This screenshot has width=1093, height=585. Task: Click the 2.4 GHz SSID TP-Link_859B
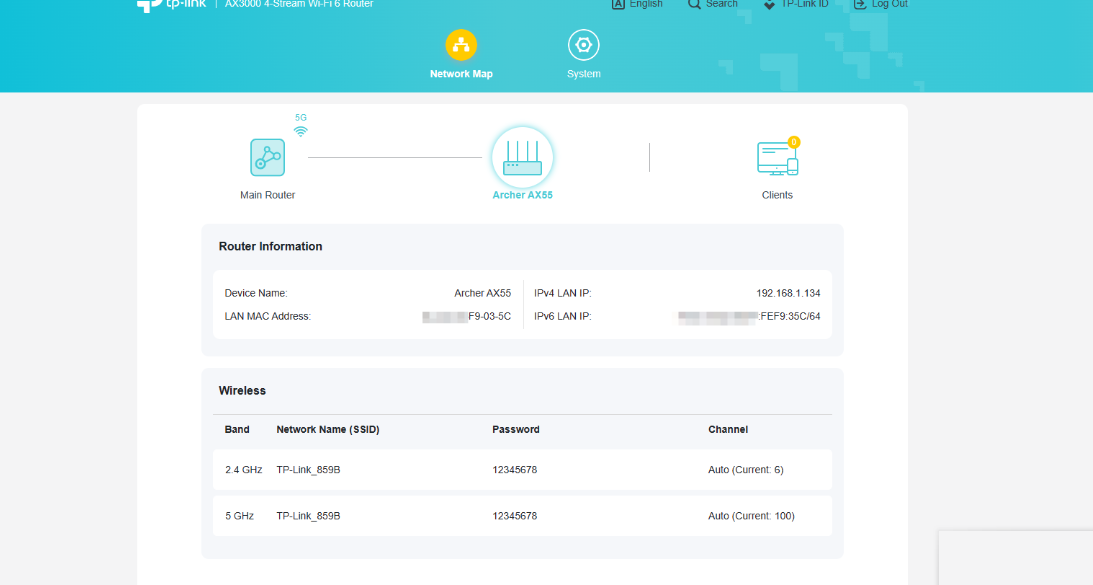point(308,470)
